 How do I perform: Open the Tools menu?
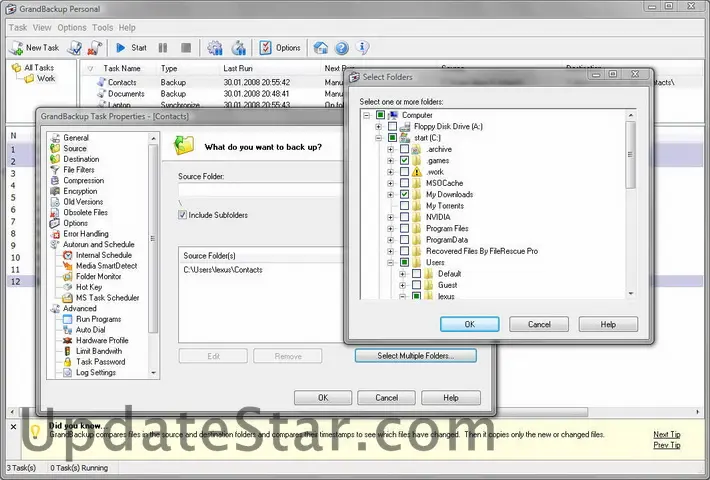pyautogui.click(x=102, y=28)
